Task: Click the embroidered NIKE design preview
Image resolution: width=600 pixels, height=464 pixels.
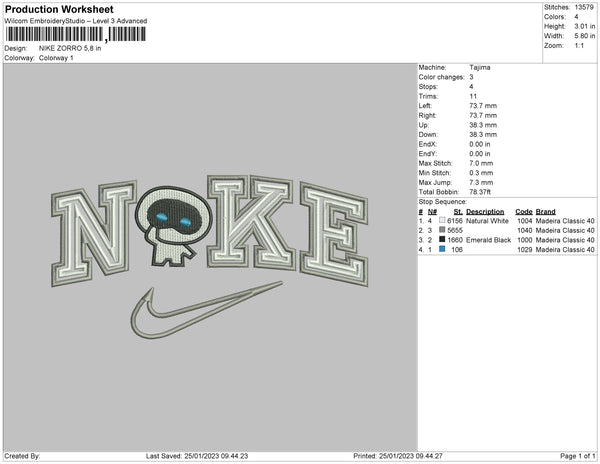Action: point(210,257)
